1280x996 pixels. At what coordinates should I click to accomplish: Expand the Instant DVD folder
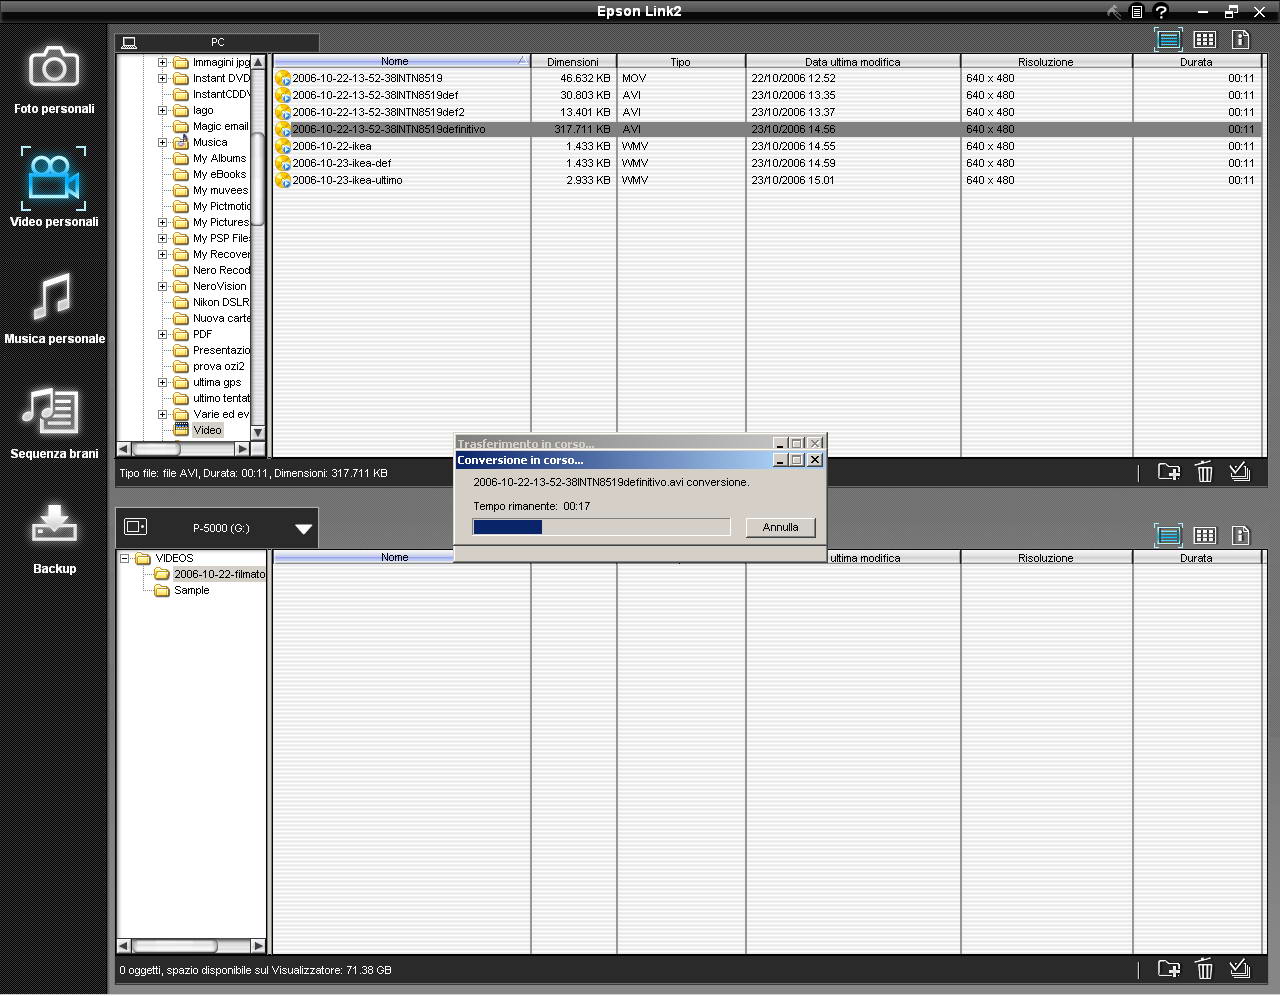click(162, 78)
